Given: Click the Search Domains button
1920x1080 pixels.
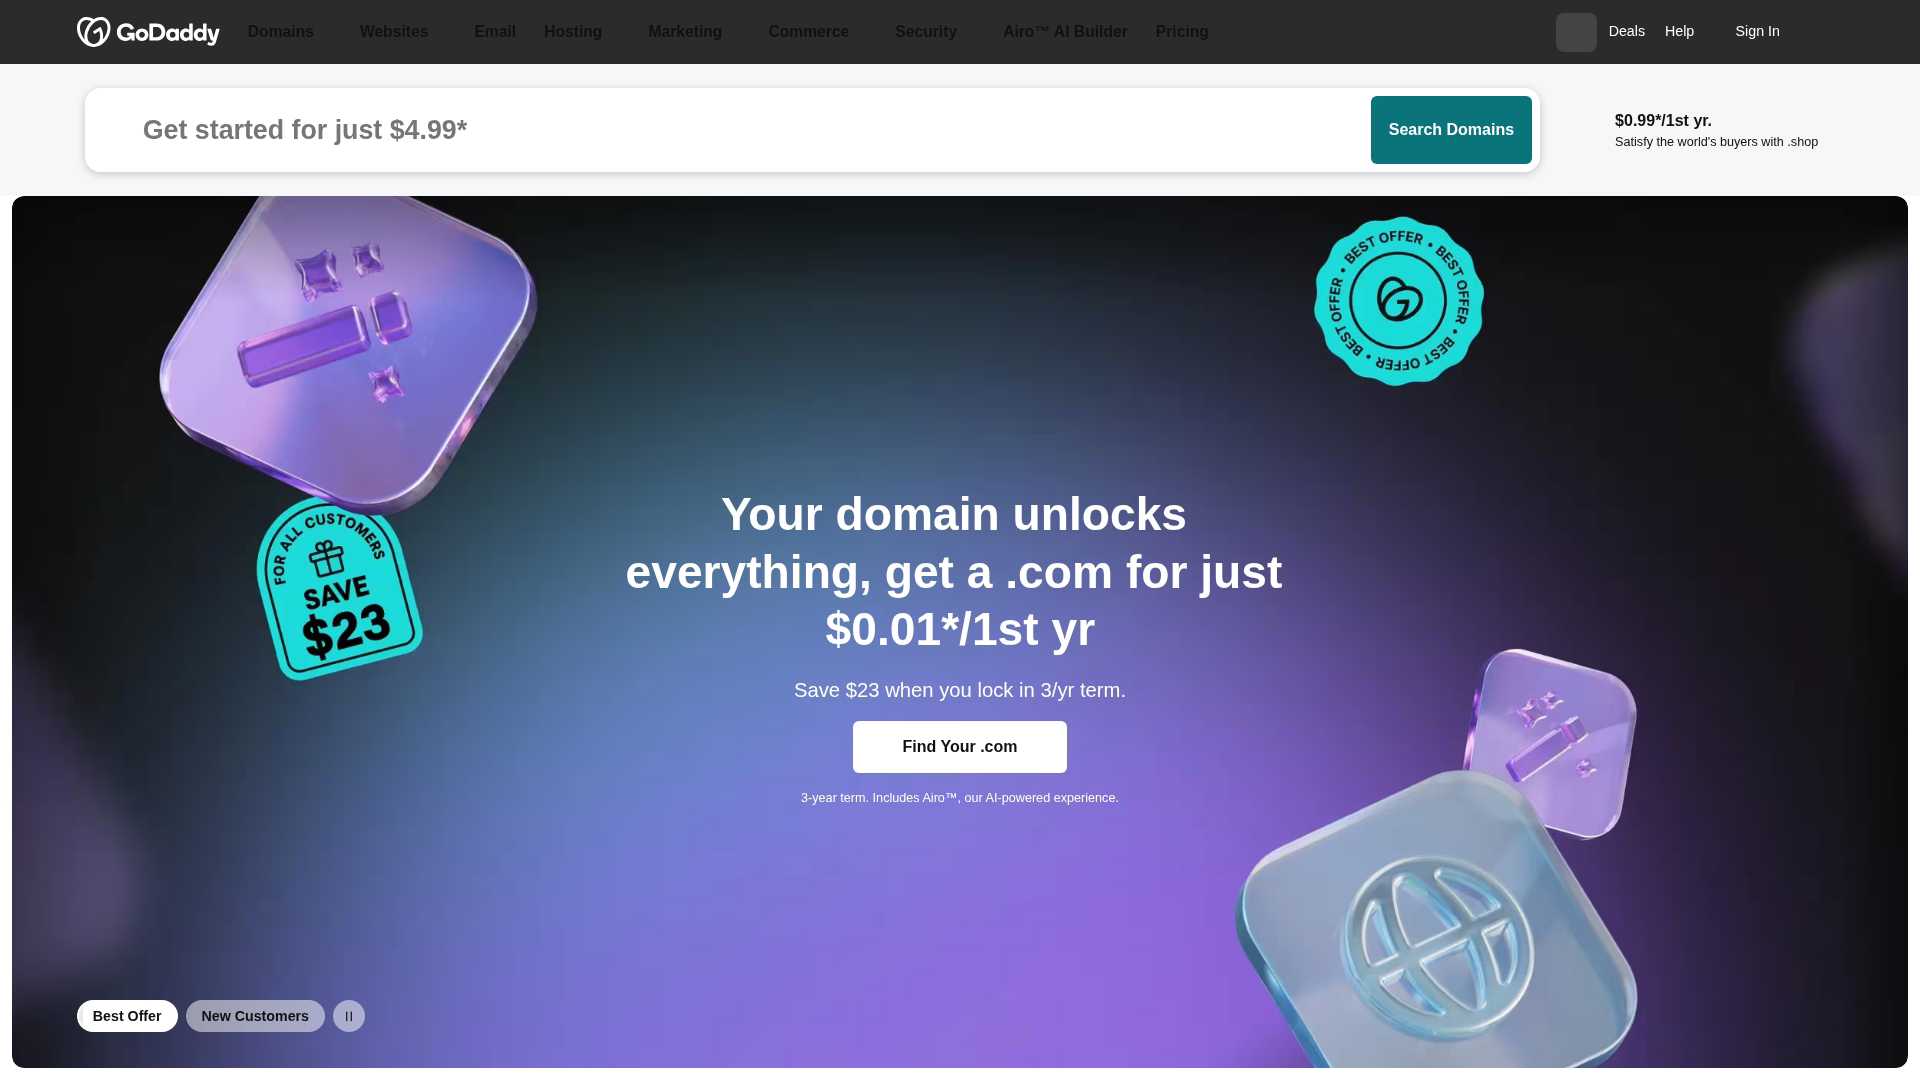Looking at the screenshot, I should pyautogui.click(x=1451, y=130).
